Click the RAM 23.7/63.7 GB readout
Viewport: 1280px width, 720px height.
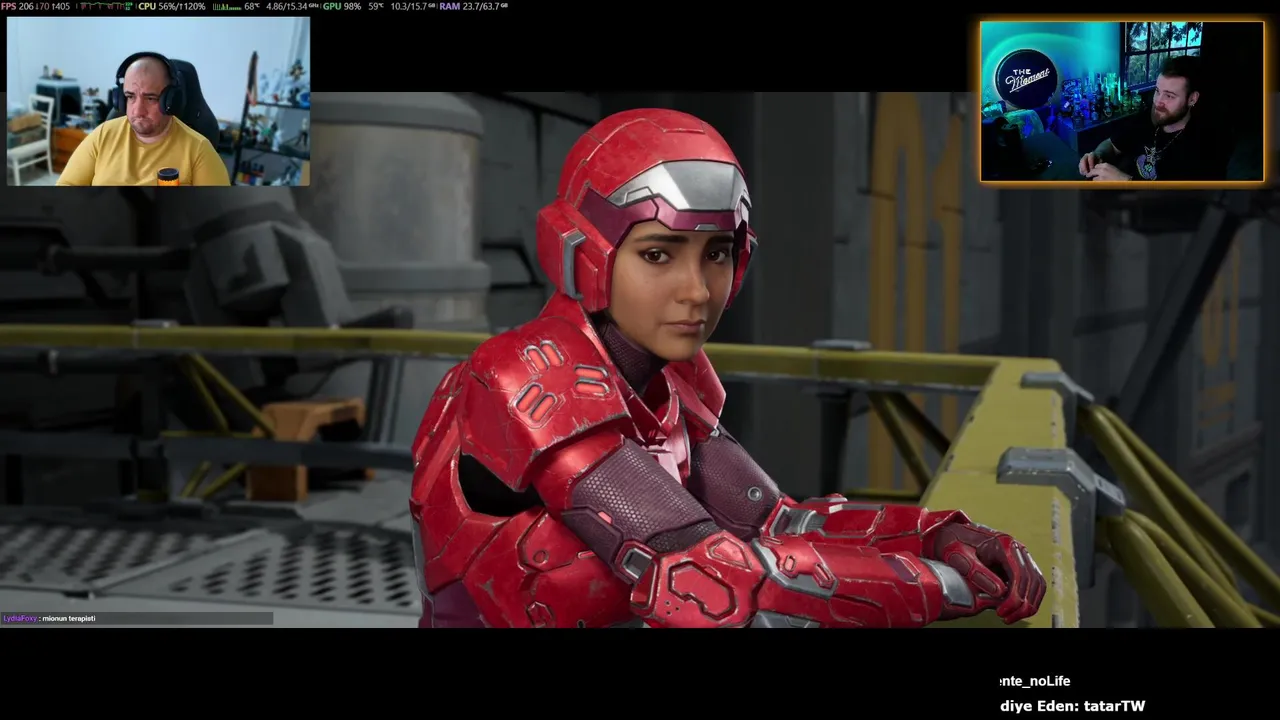[472, 6]
